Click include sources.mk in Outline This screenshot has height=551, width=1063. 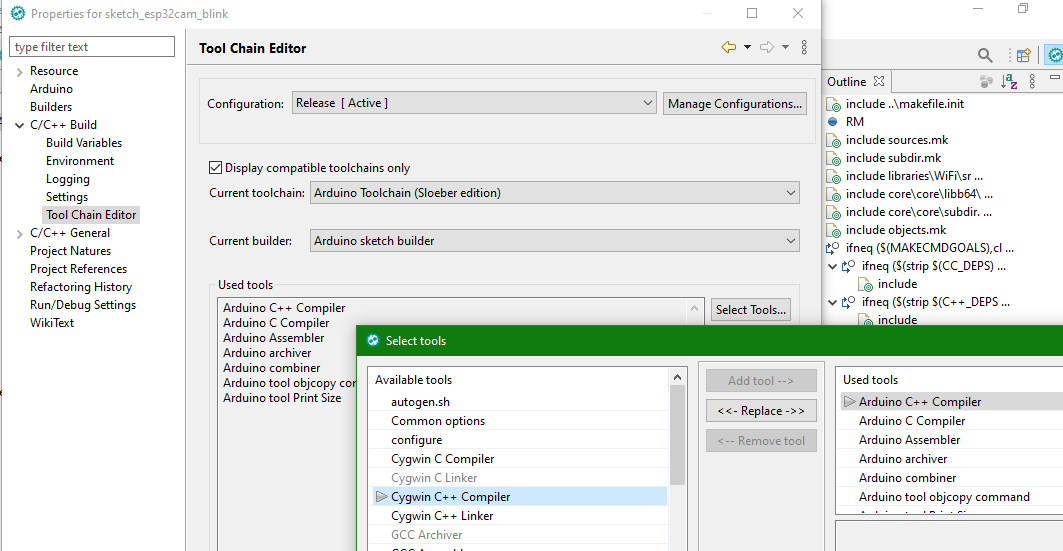(897, 140)
